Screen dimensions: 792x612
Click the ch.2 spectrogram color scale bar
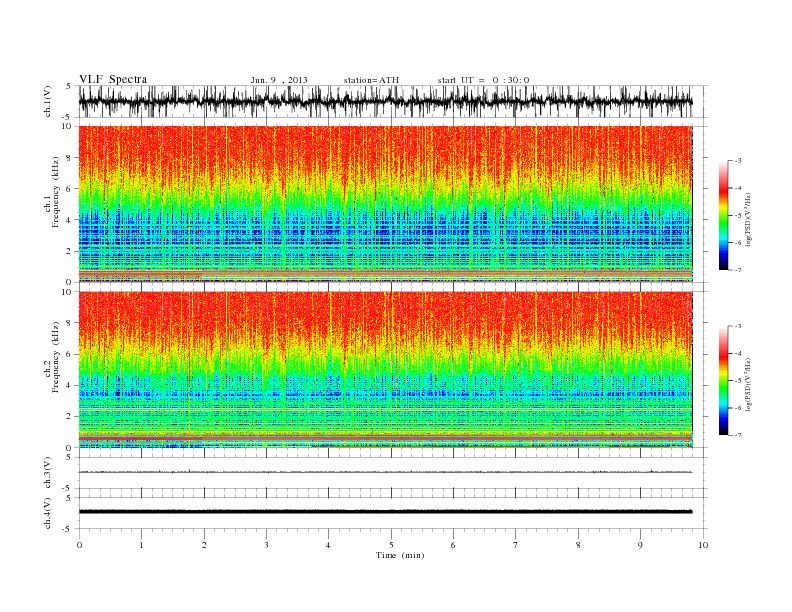point(723,381)
